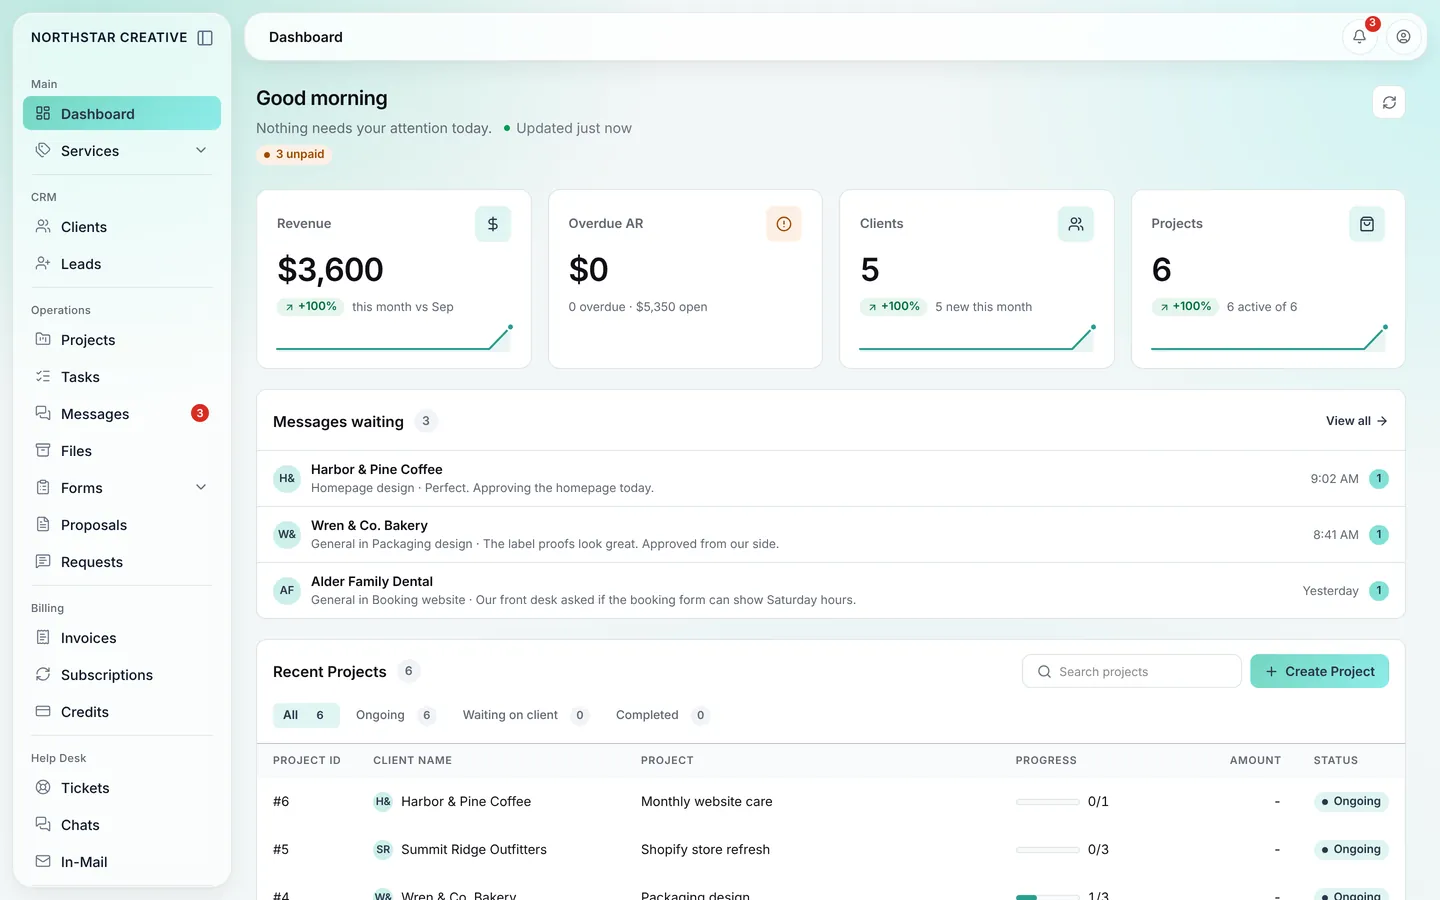
Task: Select the Ongoing projects tab
Action: pos(396,715)
